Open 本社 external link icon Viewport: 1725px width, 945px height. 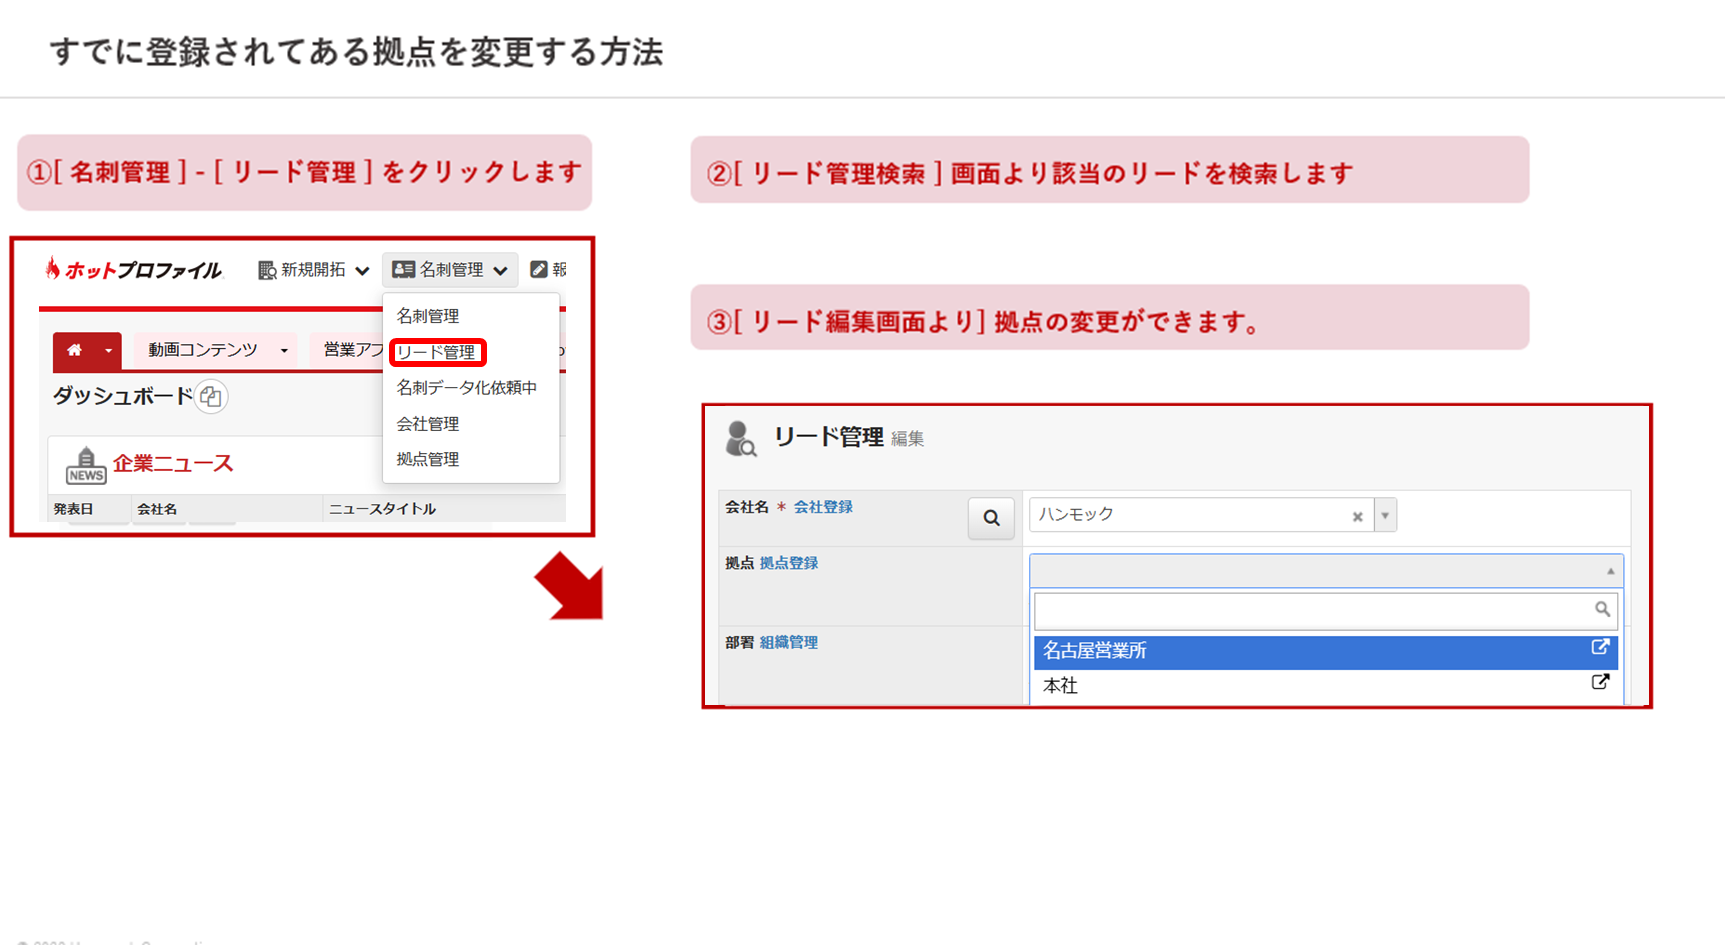pyautogui.click(x=1600, y=683)
